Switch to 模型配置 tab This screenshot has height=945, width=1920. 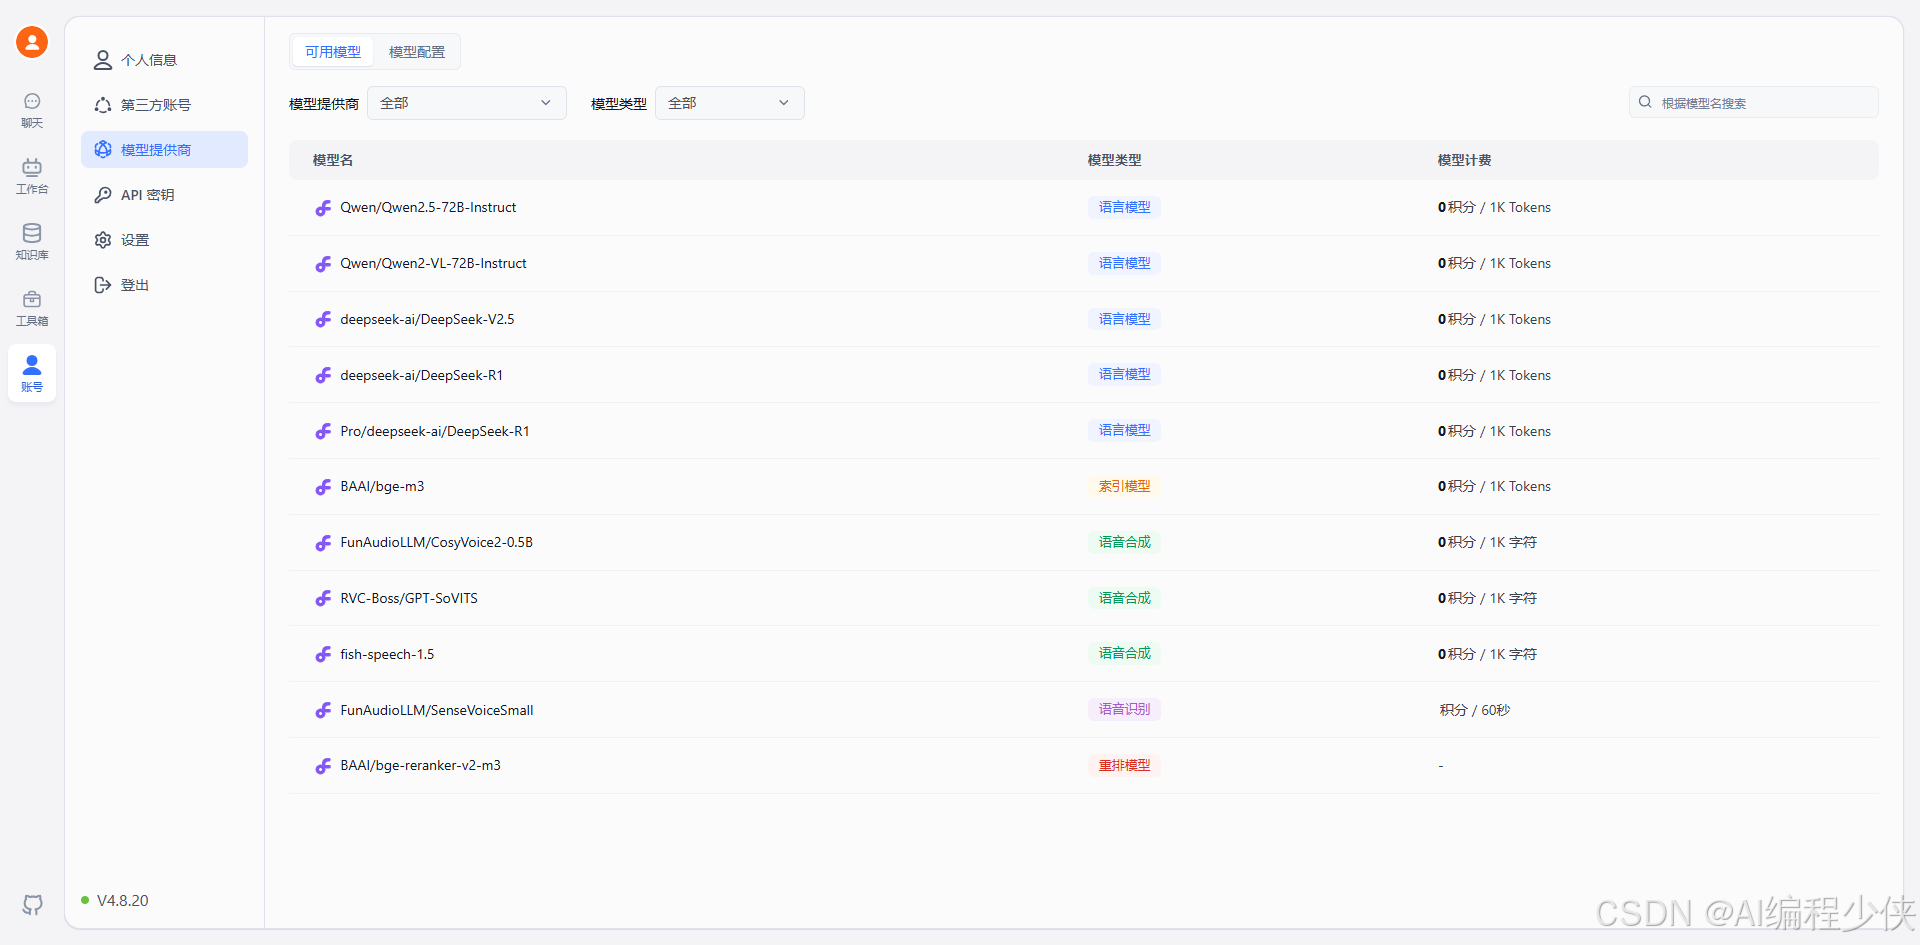point(417,52)
